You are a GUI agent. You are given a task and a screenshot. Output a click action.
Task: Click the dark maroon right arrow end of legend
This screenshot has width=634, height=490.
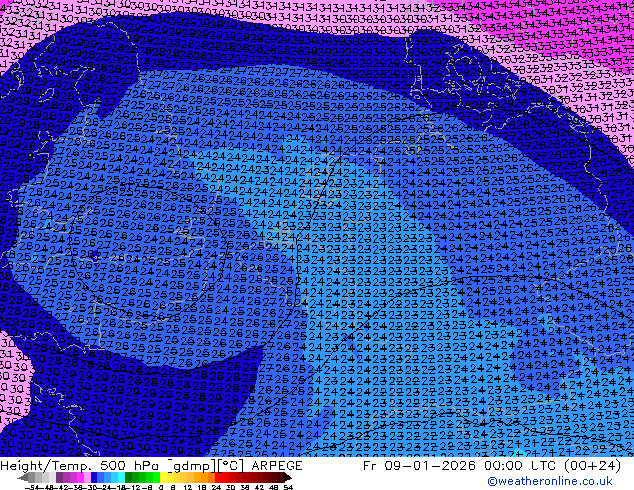click(287, 478)
